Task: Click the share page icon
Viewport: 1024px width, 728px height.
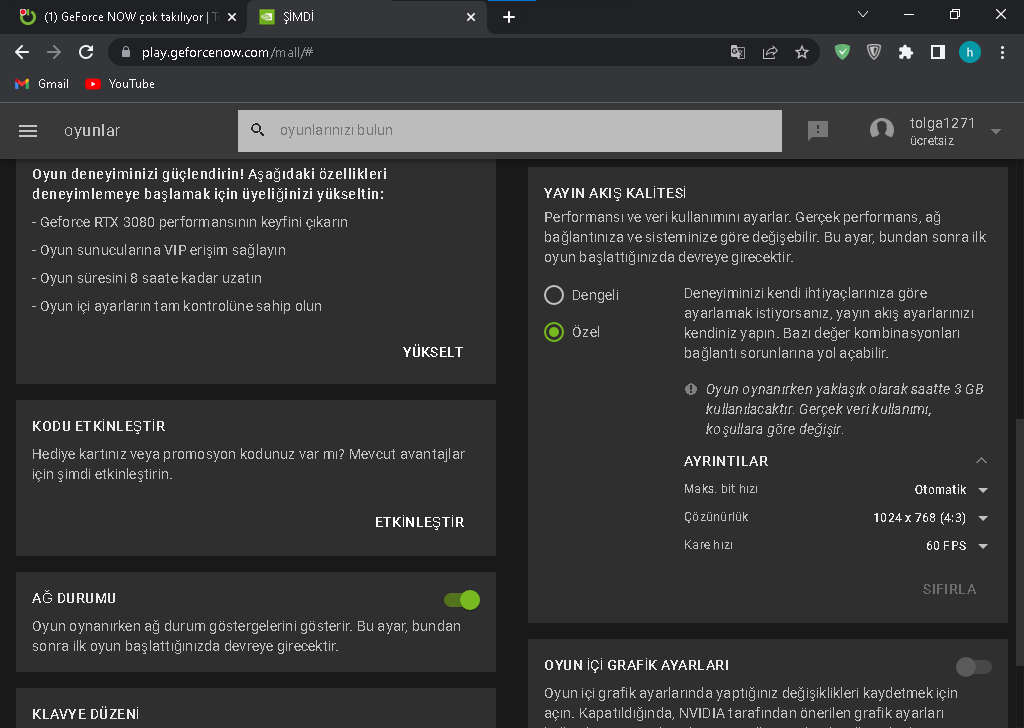Action: point(770,52)
